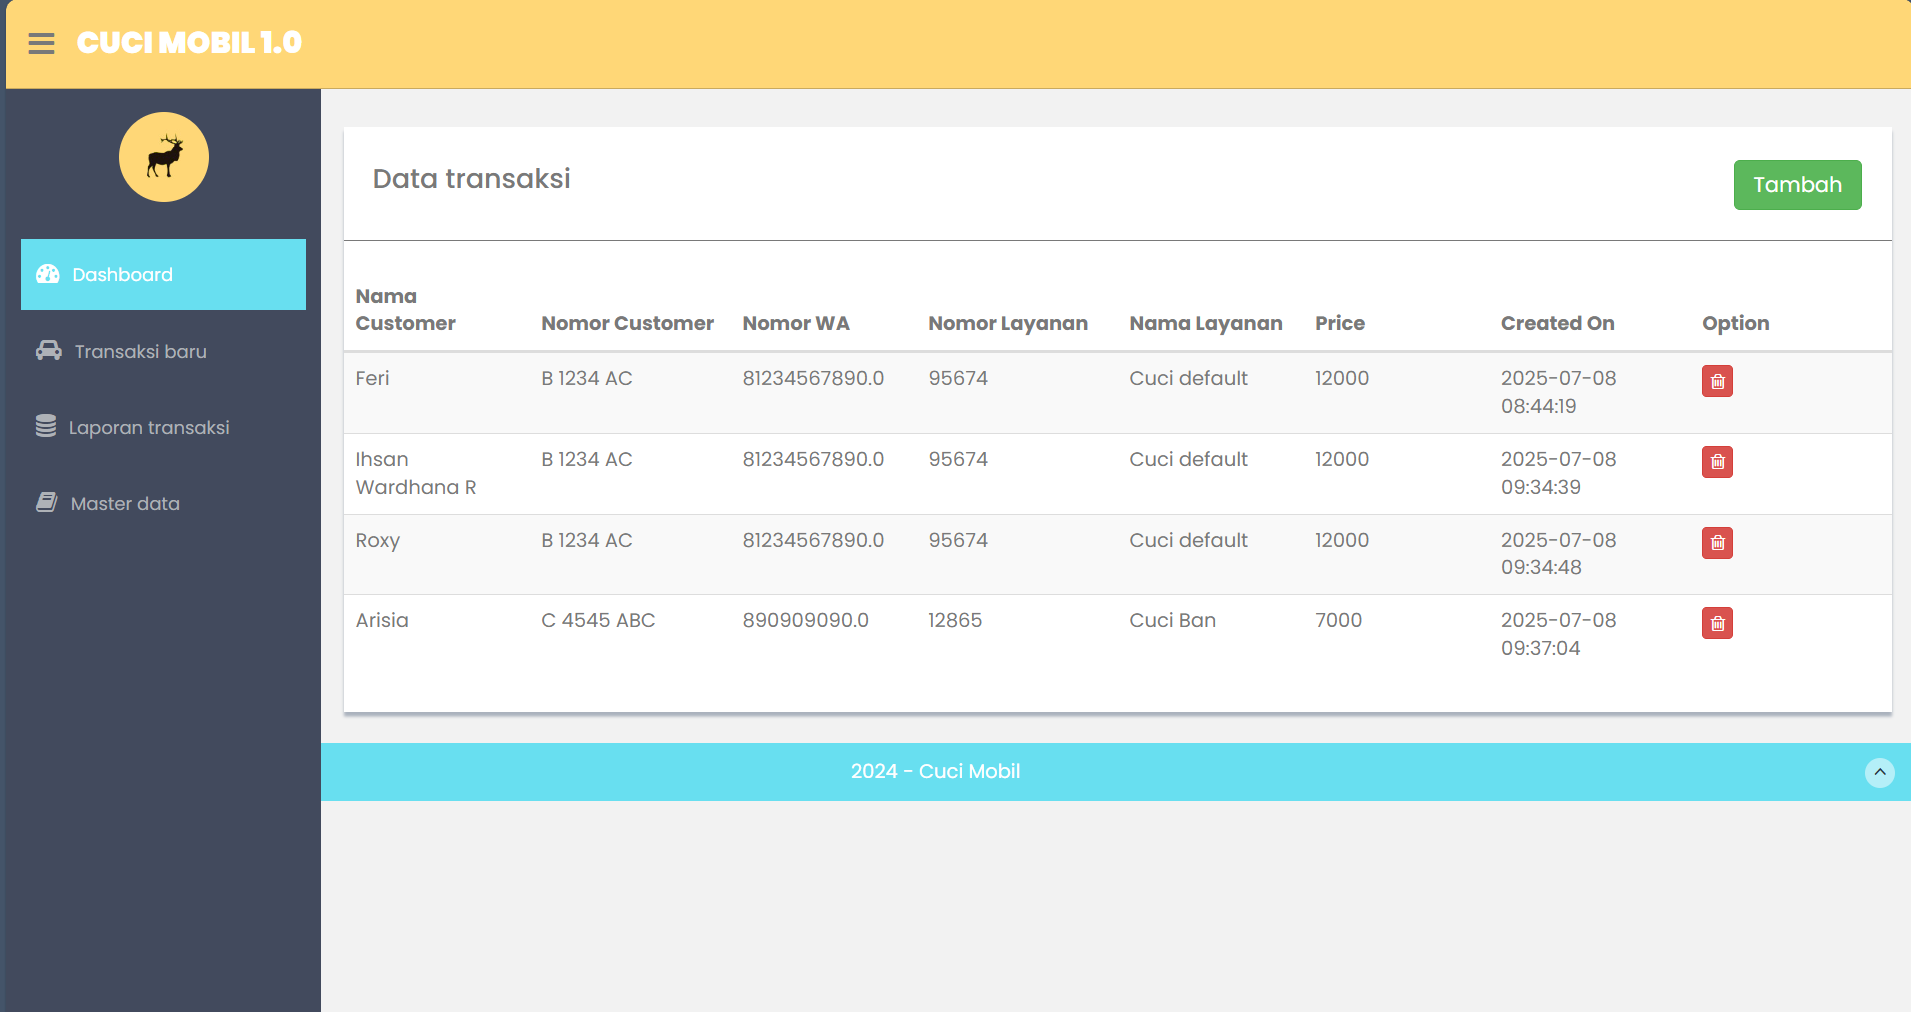Click the CUCI MOBIL 1.0 title
The width and height of the screenshot is (1911, 1012).
189,43
